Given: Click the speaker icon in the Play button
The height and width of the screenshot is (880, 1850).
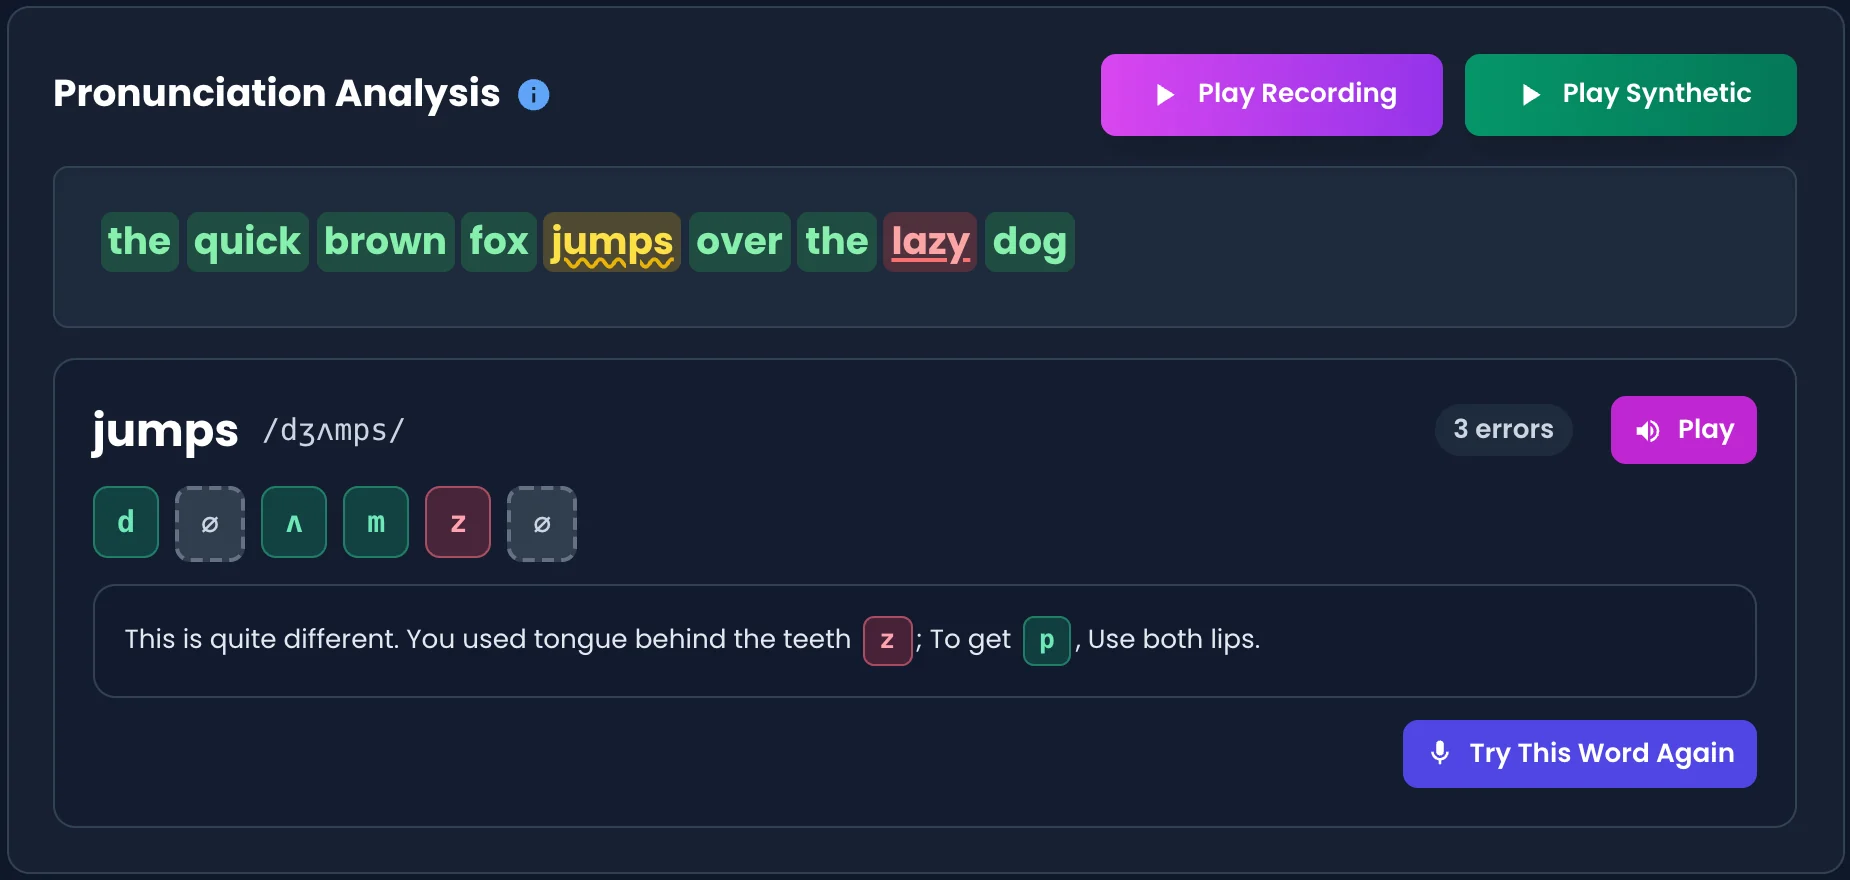Looking at the screenshot, I should [x=1648, y=429].
